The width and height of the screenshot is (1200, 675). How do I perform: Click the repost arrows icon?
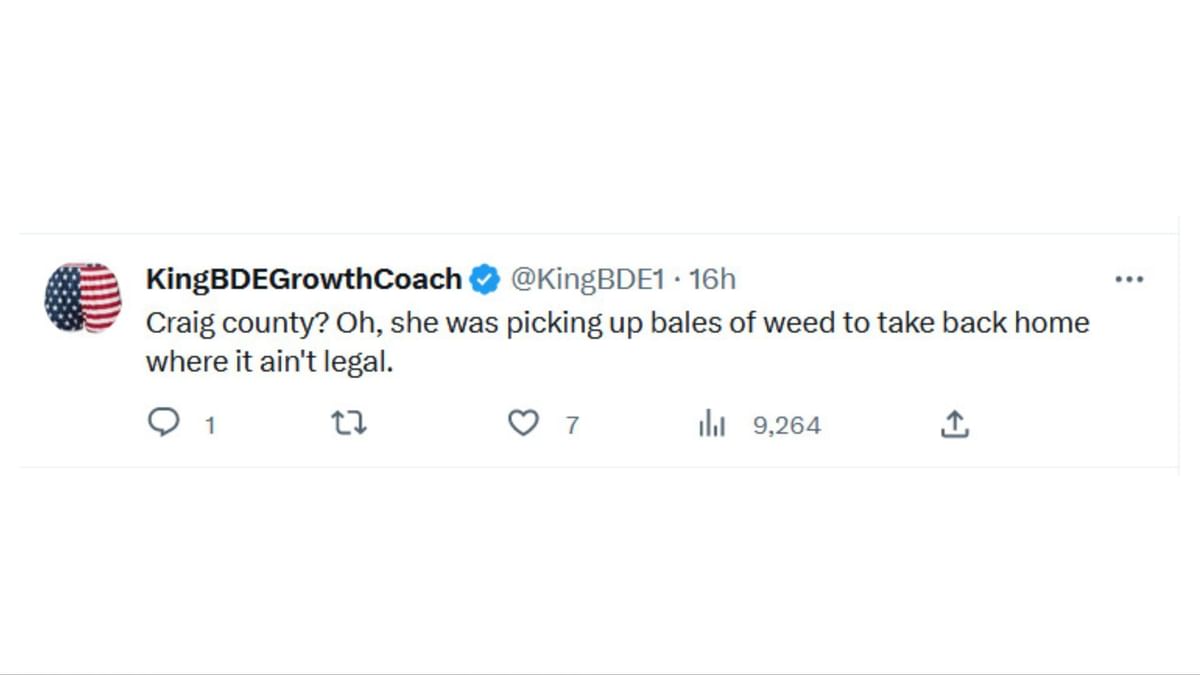click(349, 425)
